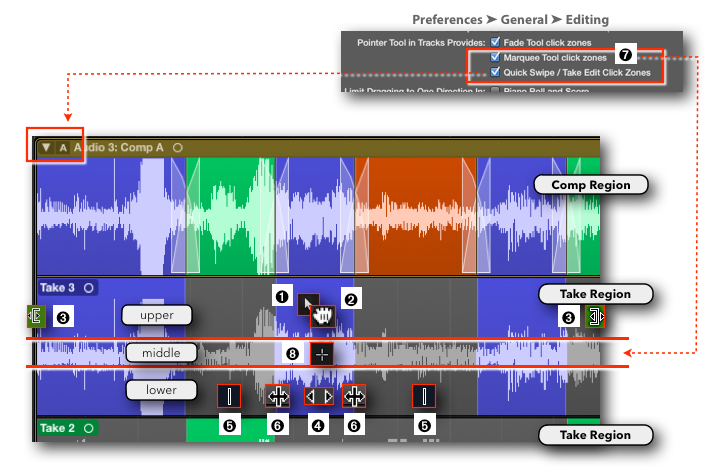Toggle Quick Swipe / Take Edit Click Zones checkbox
This screenshot has width=724, height=473.
[495, 72]
